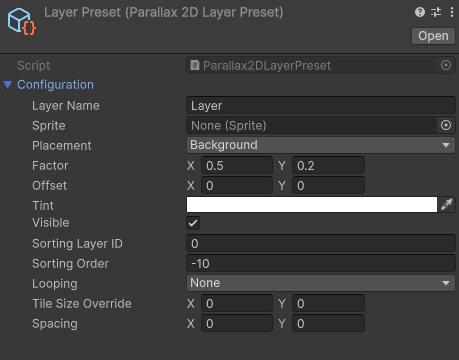
Task: Click the Factor Y field showing 0.2
Action: [x=328, y=166]
